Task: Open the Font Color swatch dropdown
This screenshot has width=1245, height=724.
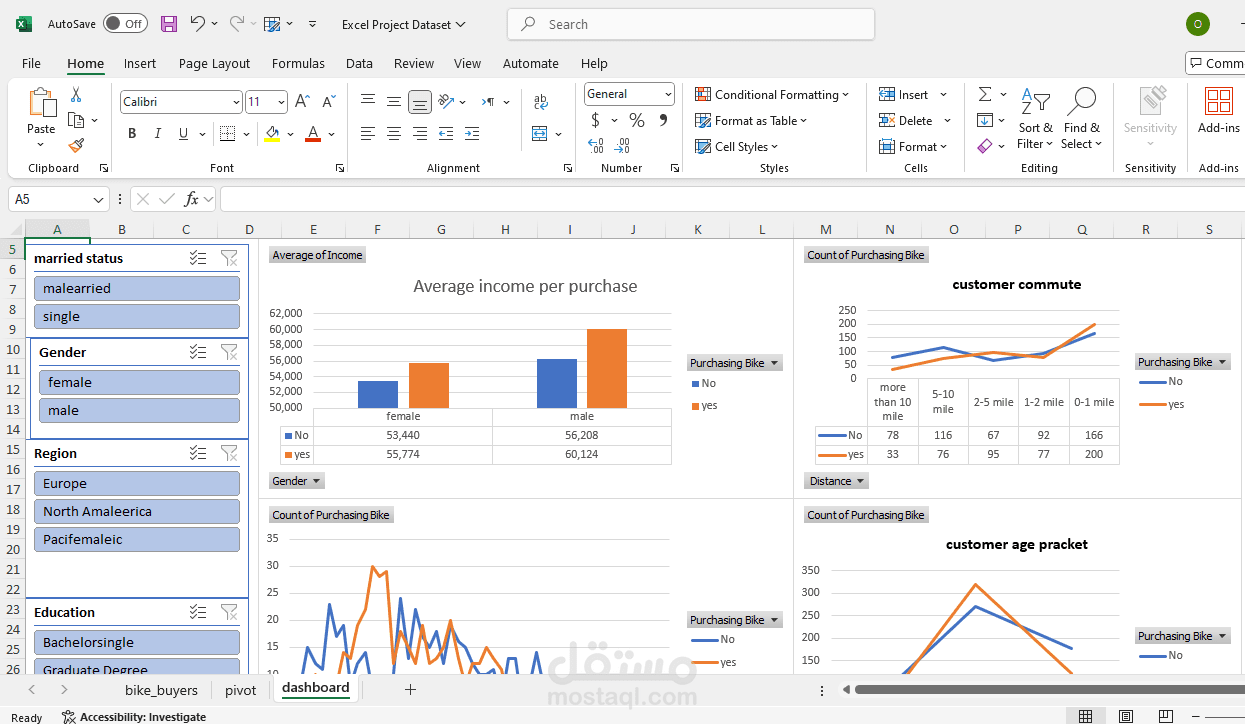Action: tap(331, 133)
